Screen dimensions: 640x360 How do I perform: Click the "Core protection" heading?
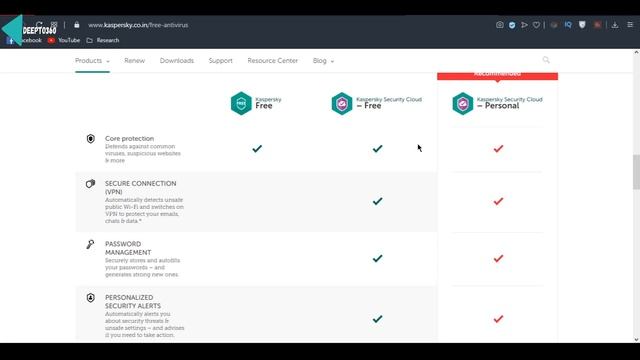pyautogui.click(x=129, y=138)
